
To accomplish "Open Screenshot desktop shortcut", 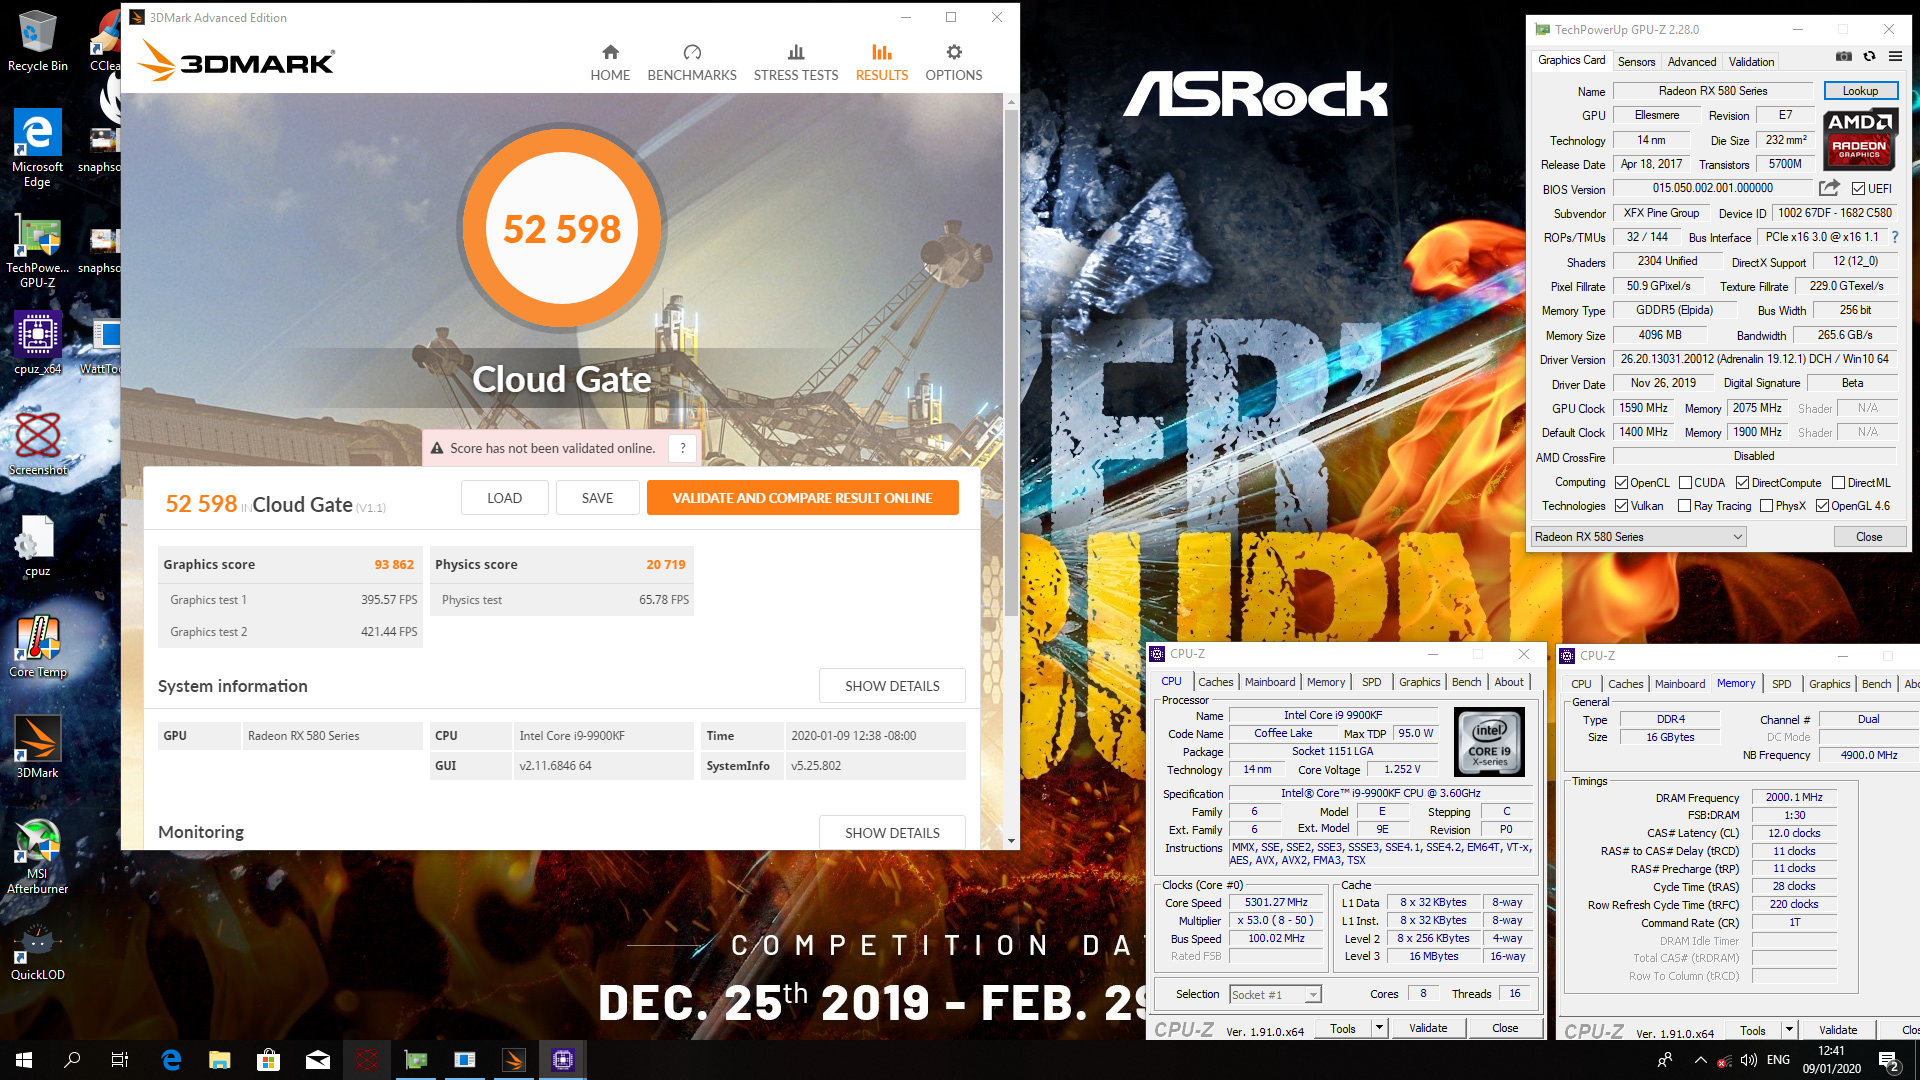I will (38, 444).
